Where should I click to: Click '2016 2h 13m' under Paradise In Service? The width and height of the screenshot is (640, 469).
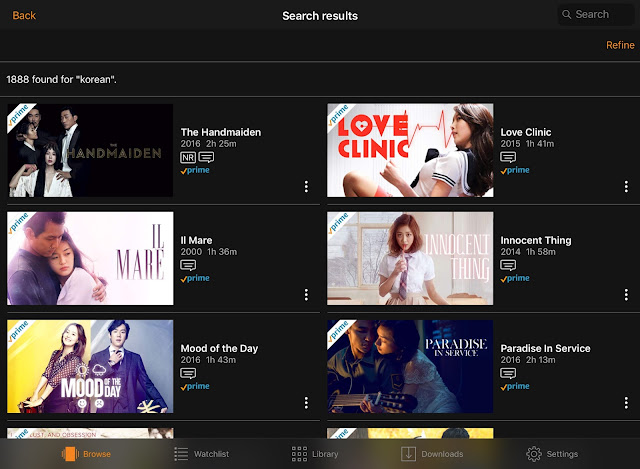(x=528, y=360)
